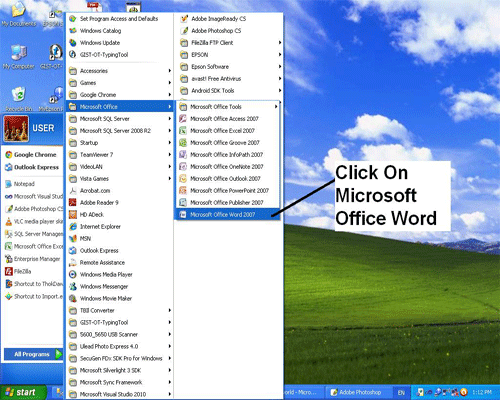Expand the Accessories submenu arrow
Screen dimensions: 500x400
[x=170, y=71]
